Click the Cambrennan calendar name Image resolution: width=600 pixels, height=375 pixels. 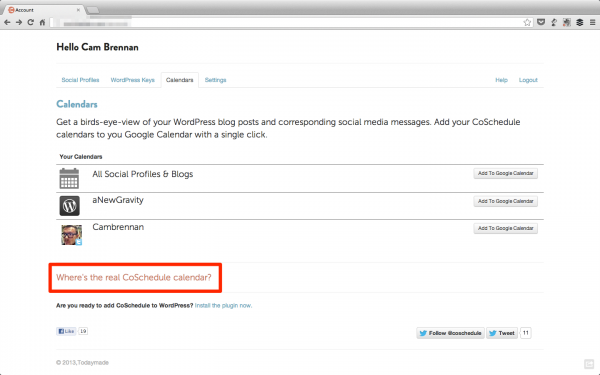(118, 227)
